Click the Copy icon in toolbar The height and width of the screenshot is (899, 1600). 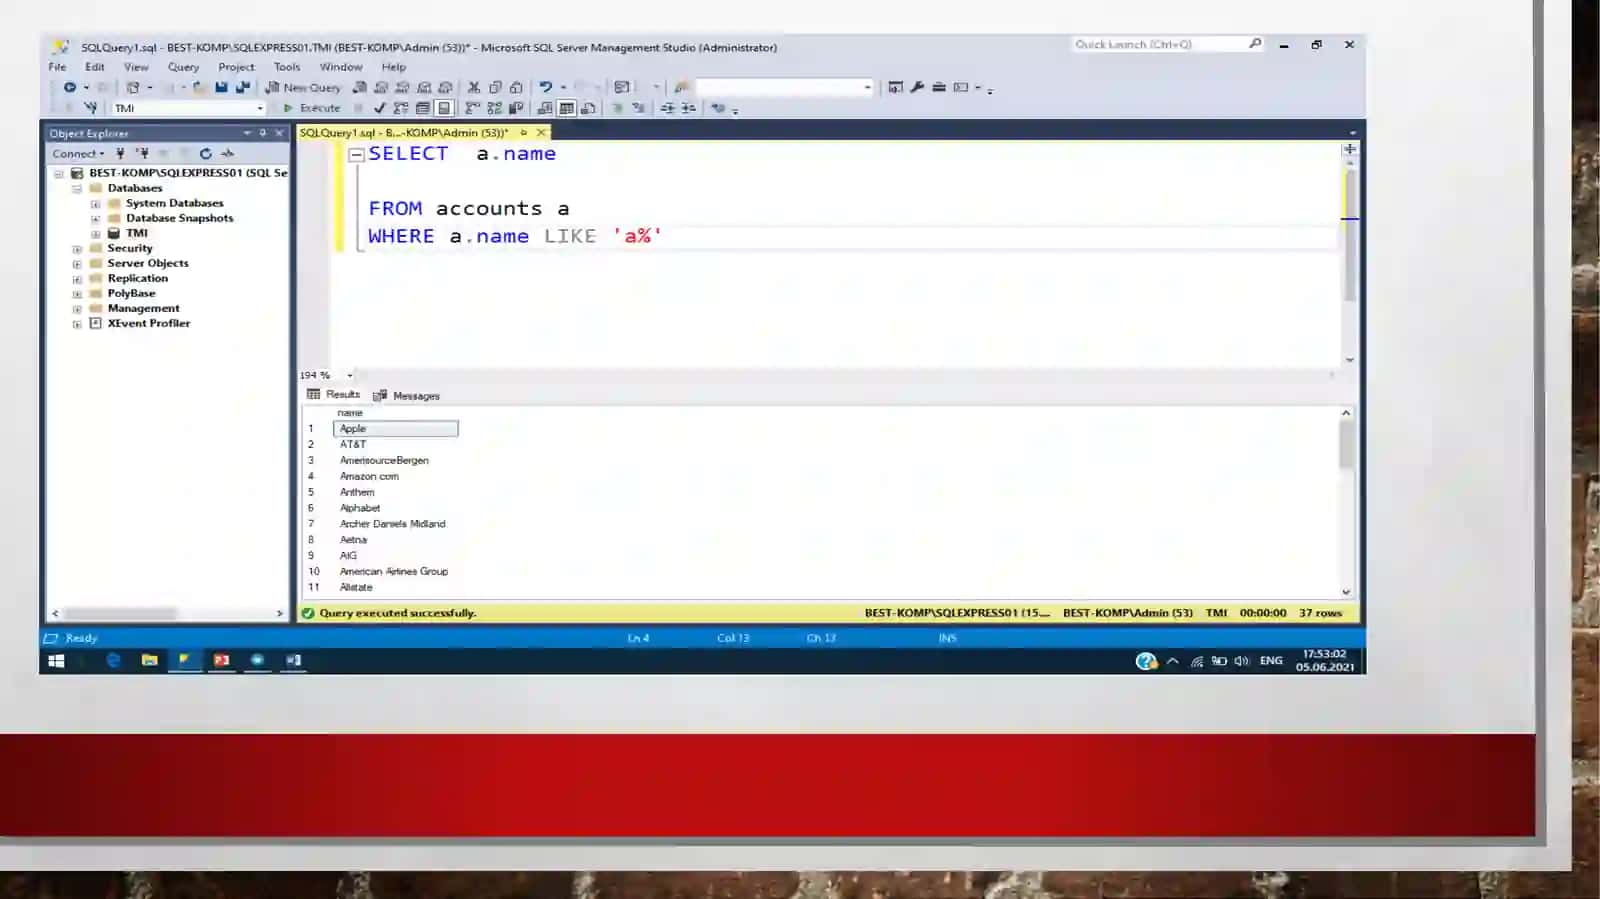495,88
